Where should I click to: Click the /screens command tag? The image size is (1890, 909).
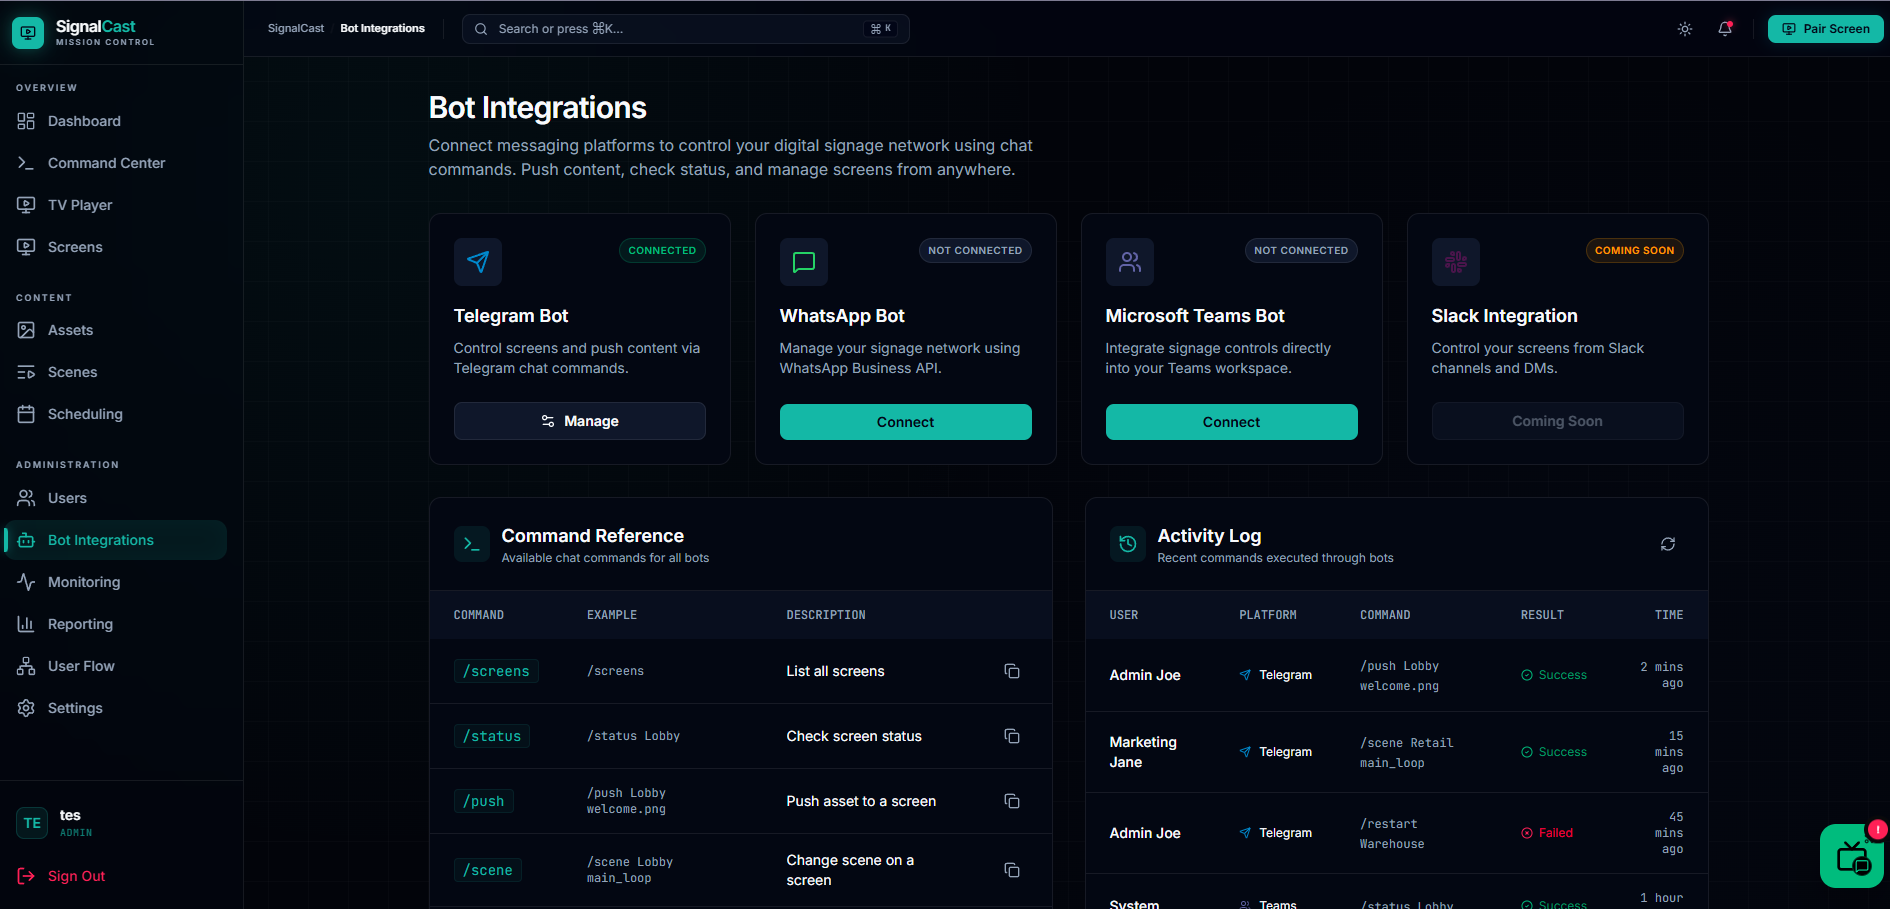pyautogui.click(x=496, y=671)
